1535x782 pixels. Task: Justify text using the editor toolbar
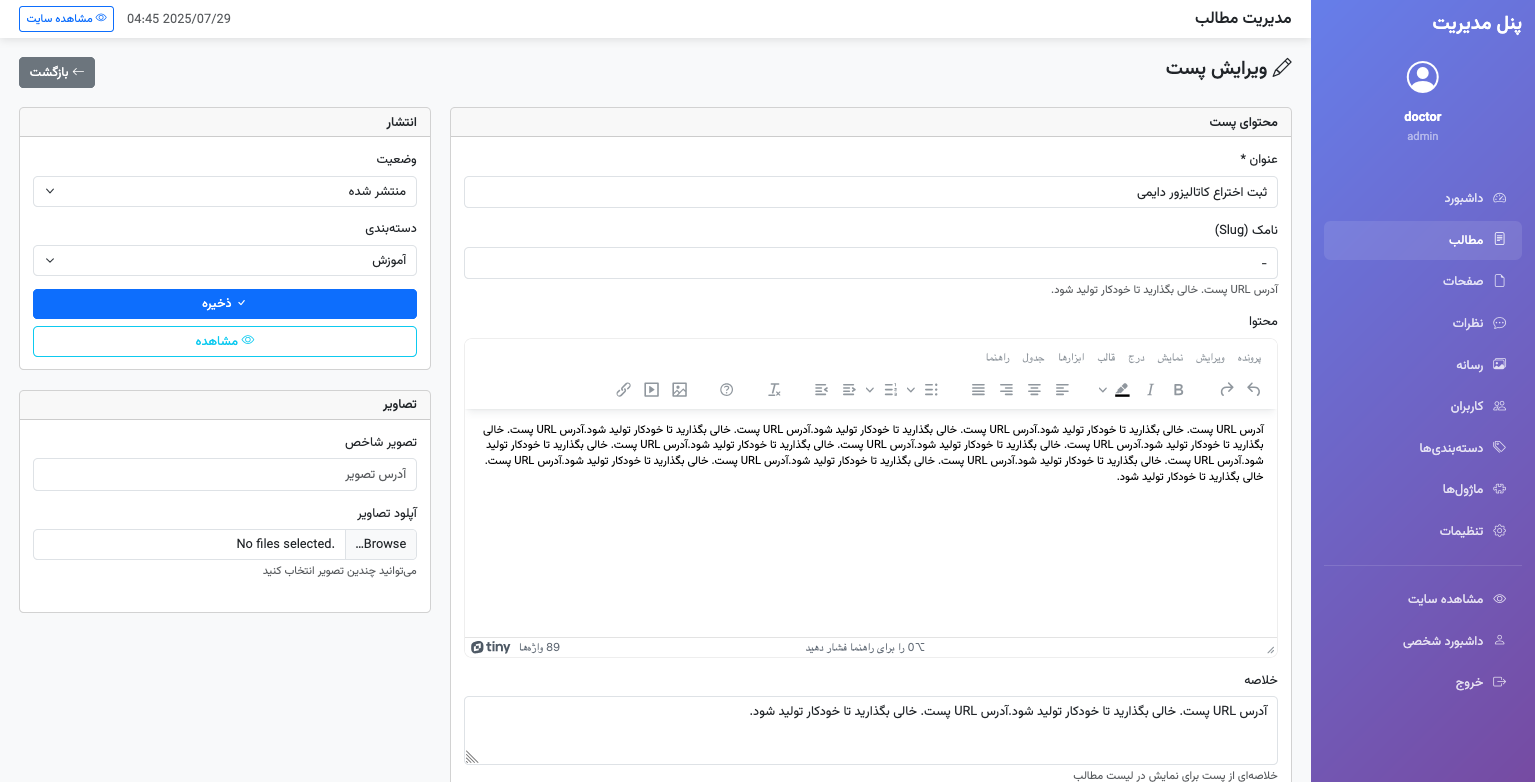point(978,389)
